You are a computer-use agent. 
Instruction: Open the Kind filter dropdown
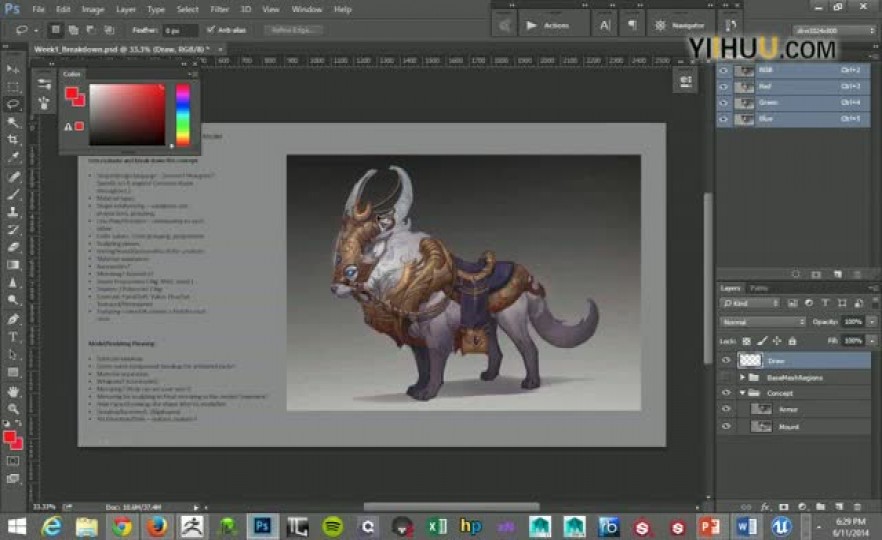point(750,303)
